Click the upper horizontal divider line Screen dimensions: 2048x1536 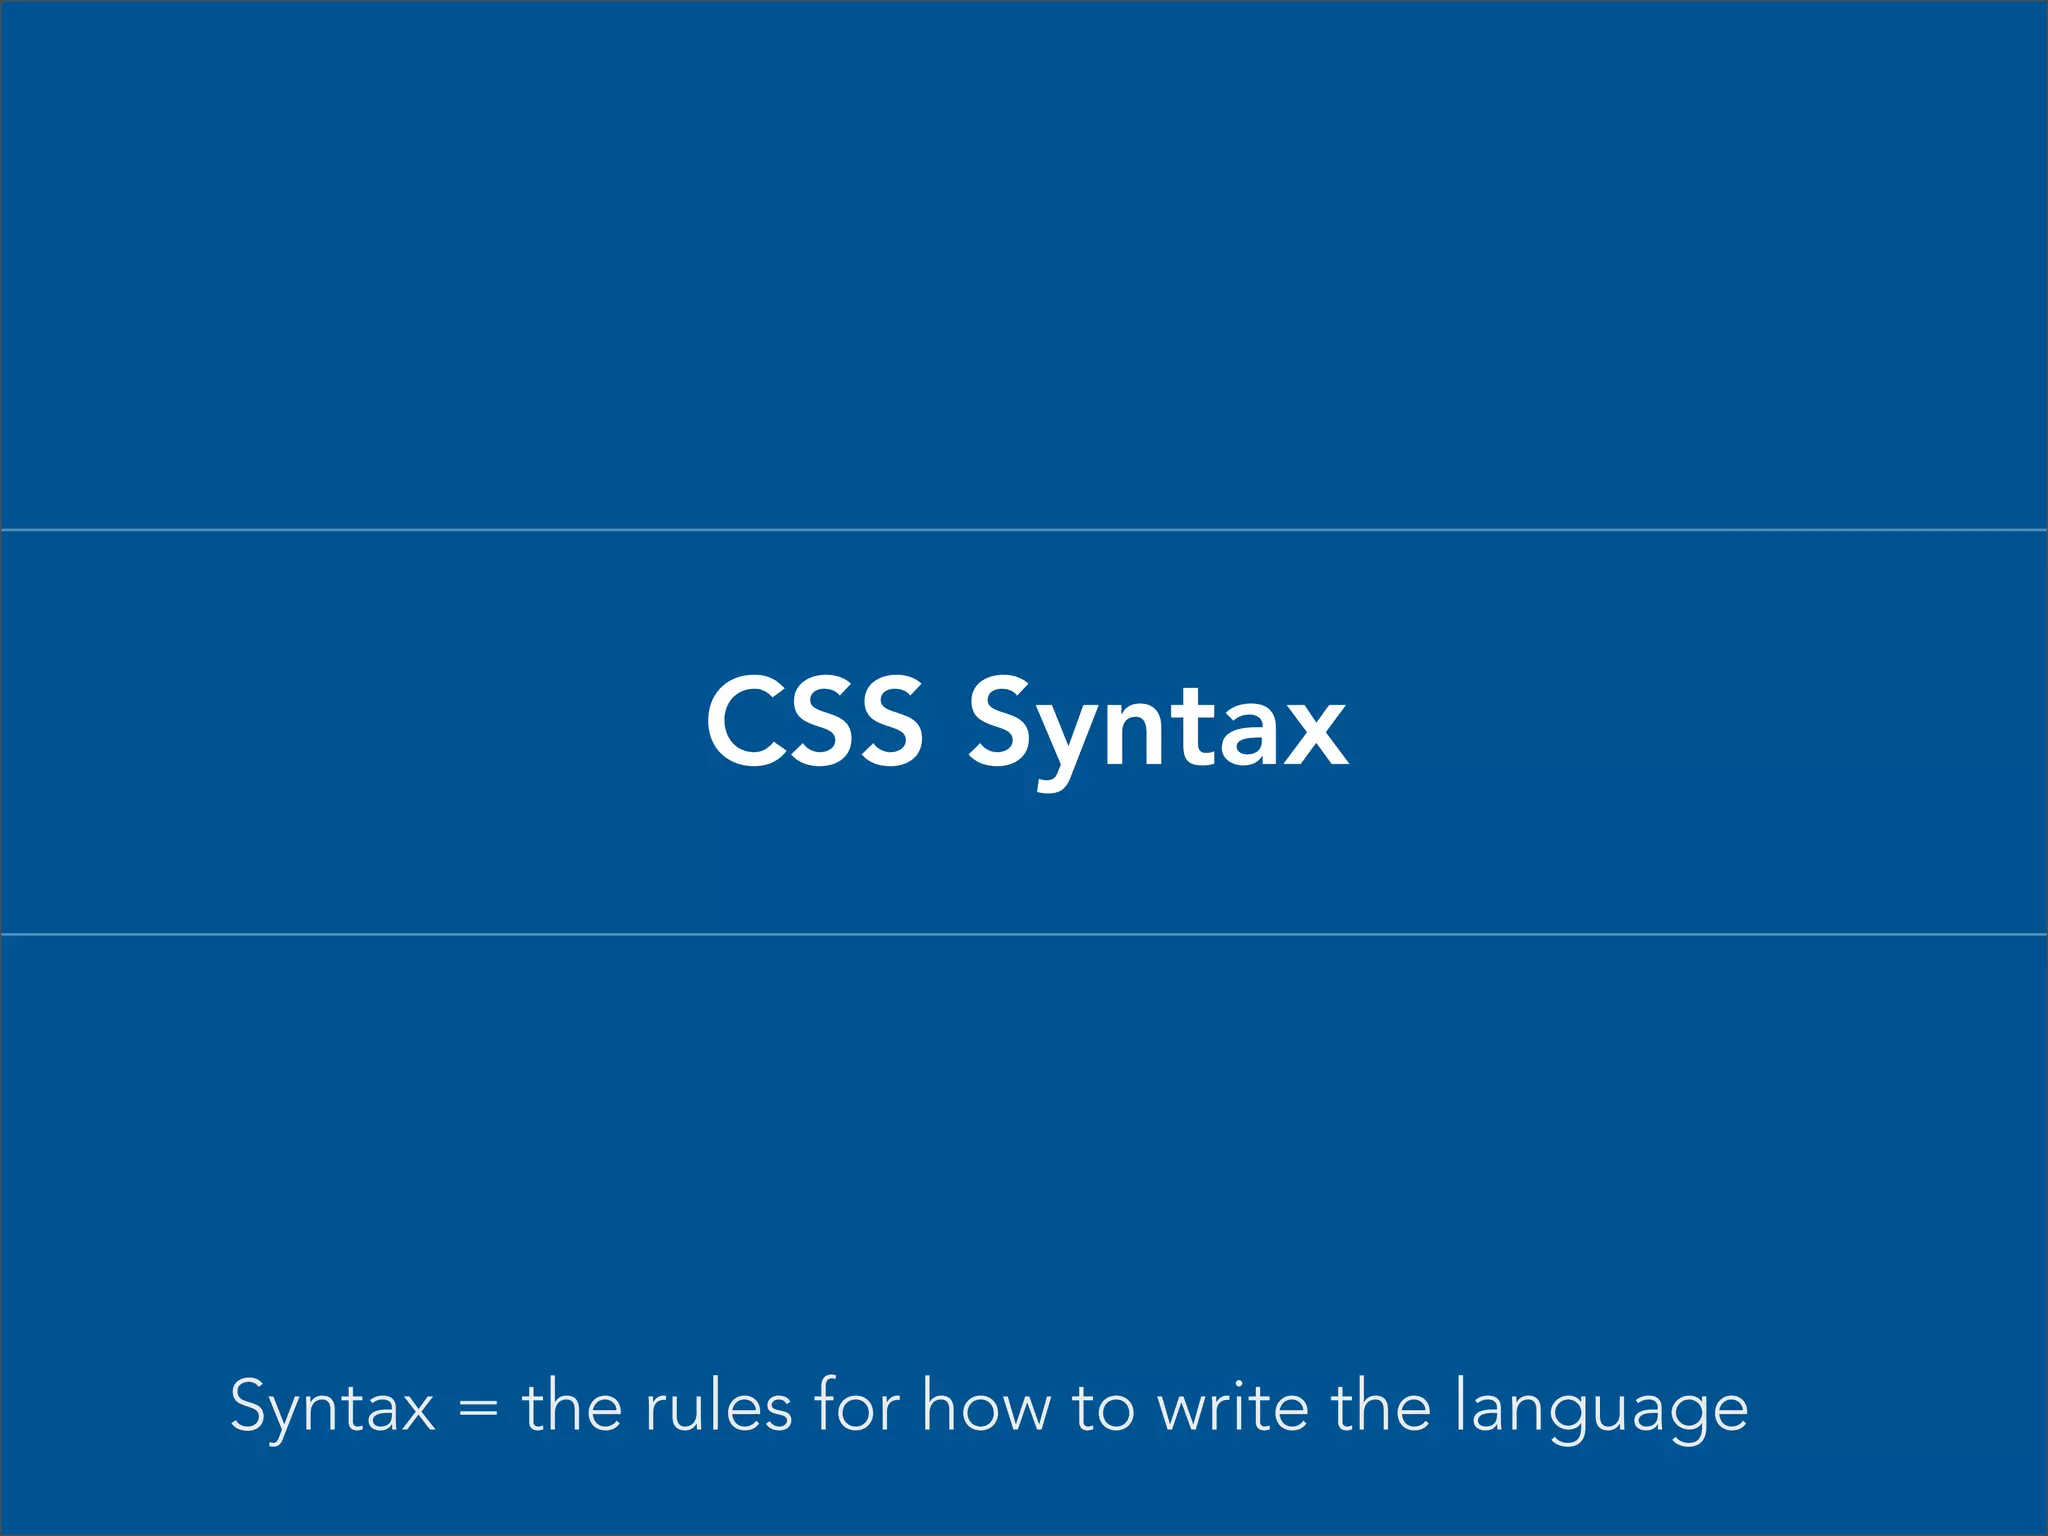pyautogui.click(x=1024, y=529)
